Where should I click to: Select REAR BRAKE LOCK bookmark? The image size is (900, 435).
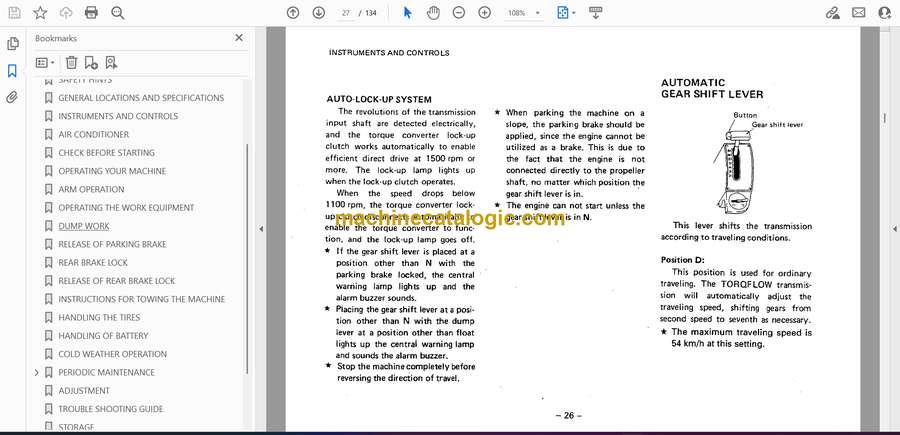(93, 262)
